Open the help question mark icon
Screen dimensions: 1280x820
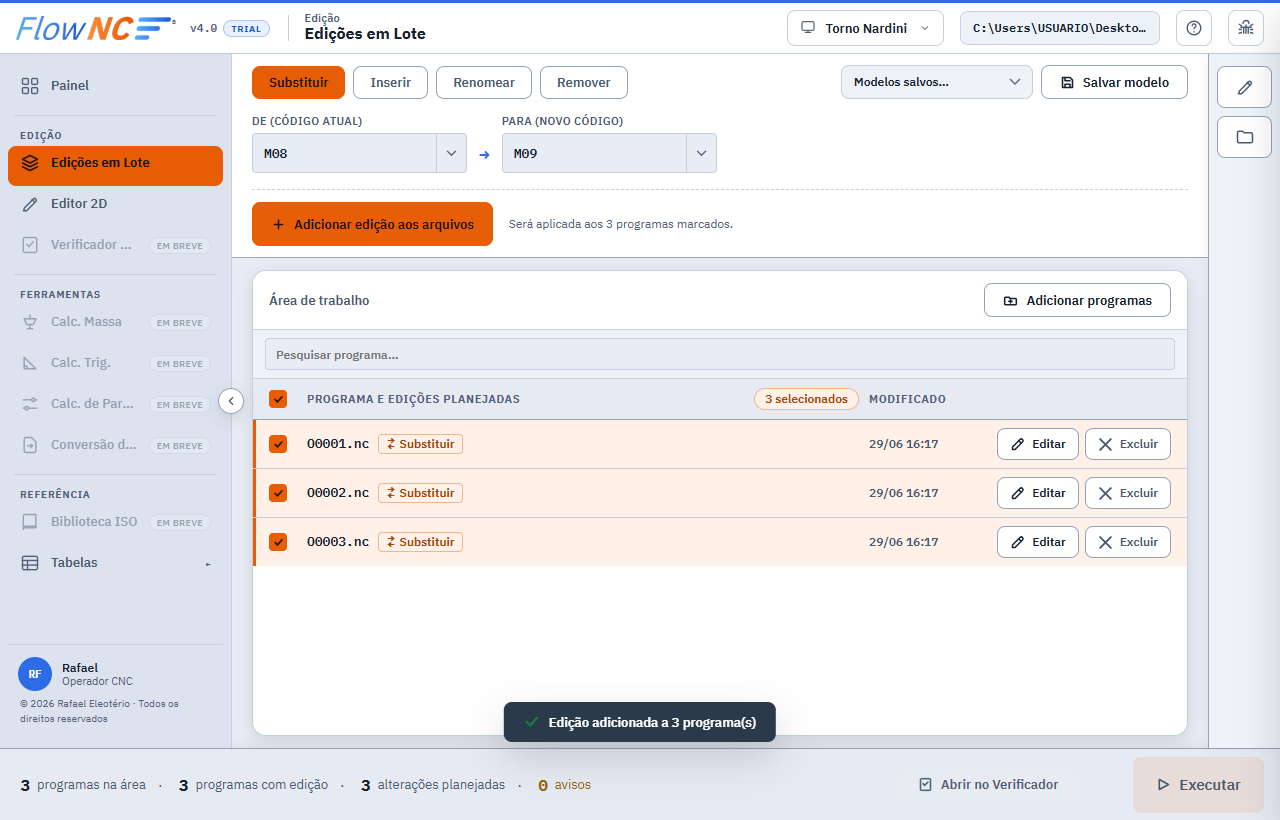click(1194, 28)
